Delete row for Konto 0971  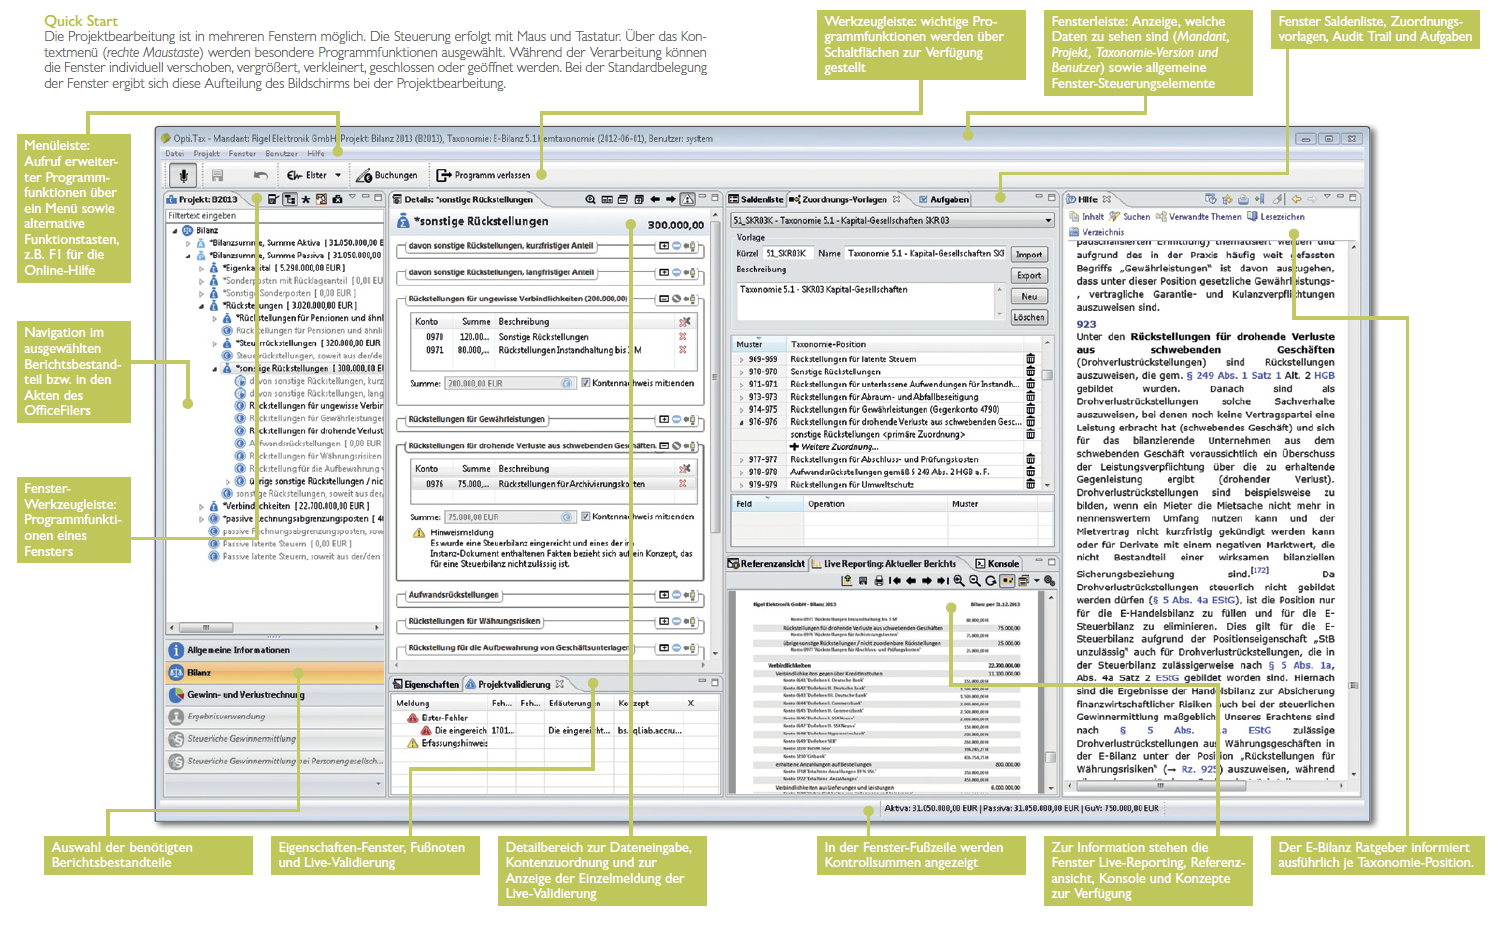click(683, 350)
